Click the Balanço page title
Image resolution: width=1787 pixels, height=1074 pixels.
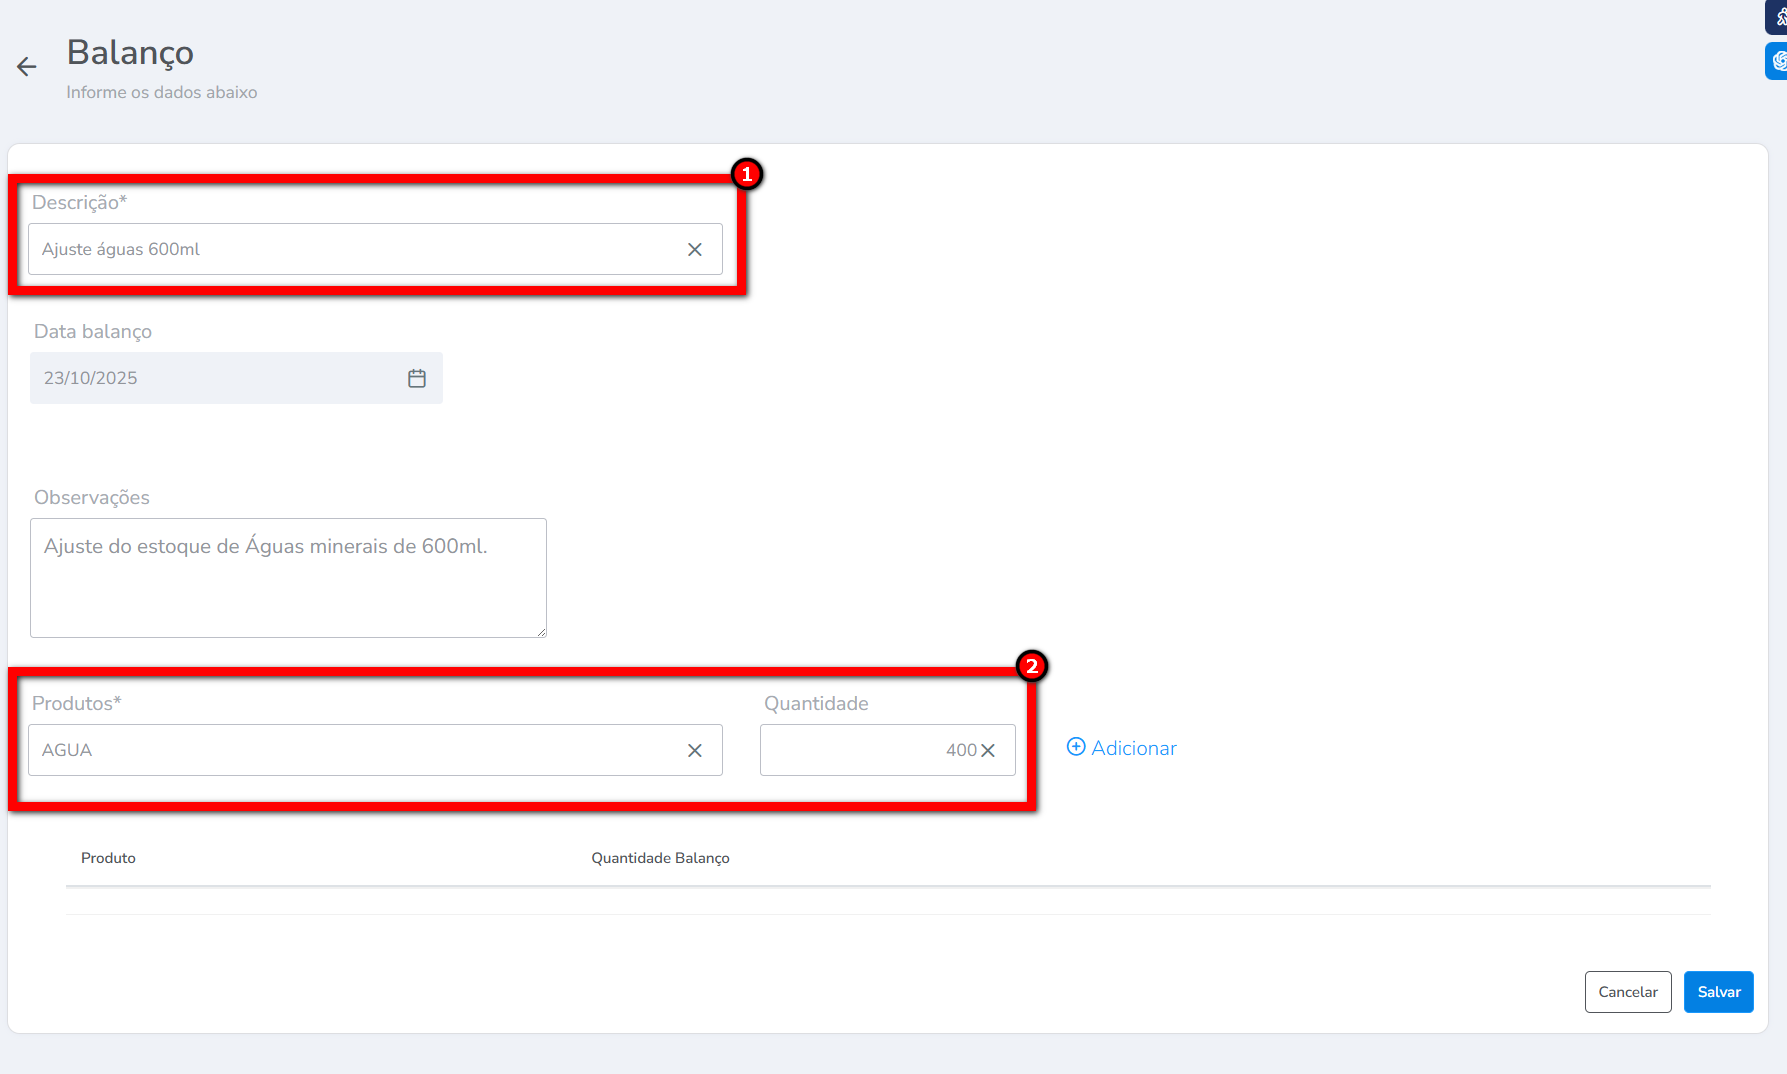click(130, 53)
